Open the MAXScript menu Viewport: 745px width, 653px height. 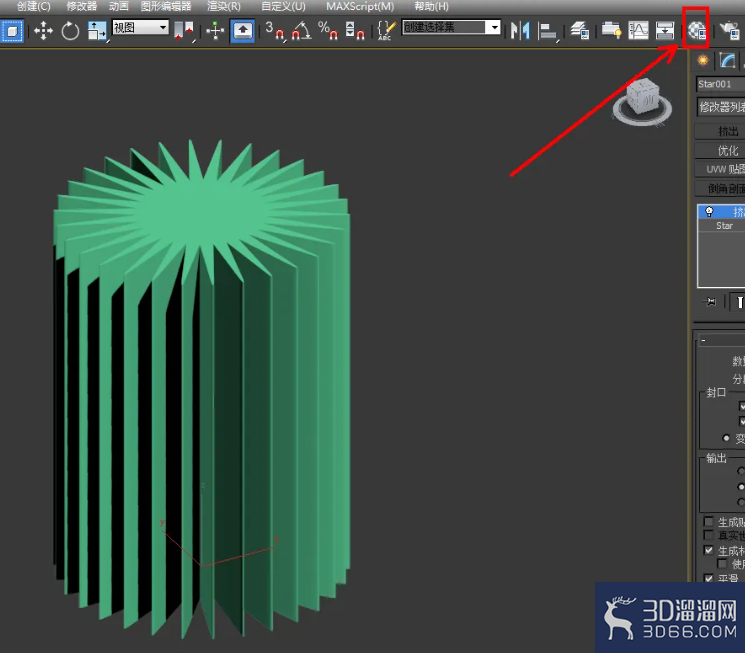tap(360, 6)
